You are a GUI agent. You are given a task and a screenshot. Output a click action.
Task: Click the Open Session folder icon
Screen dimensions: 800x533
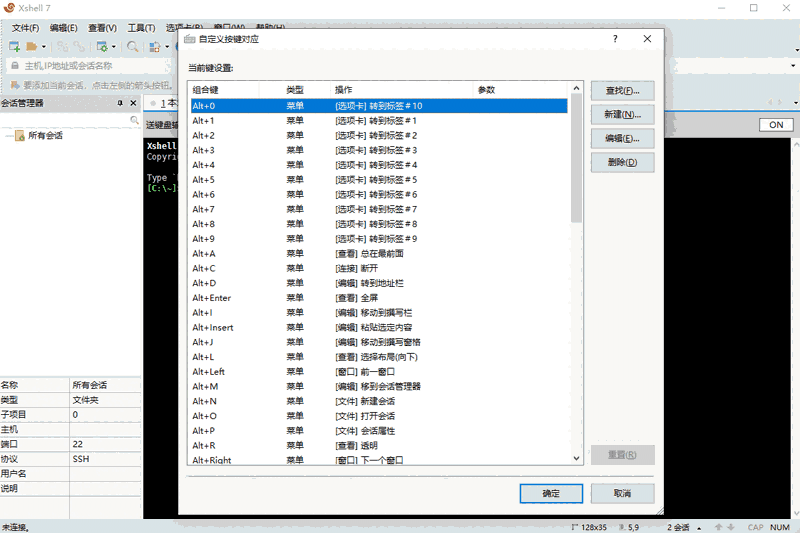click(x=32, y=47)
